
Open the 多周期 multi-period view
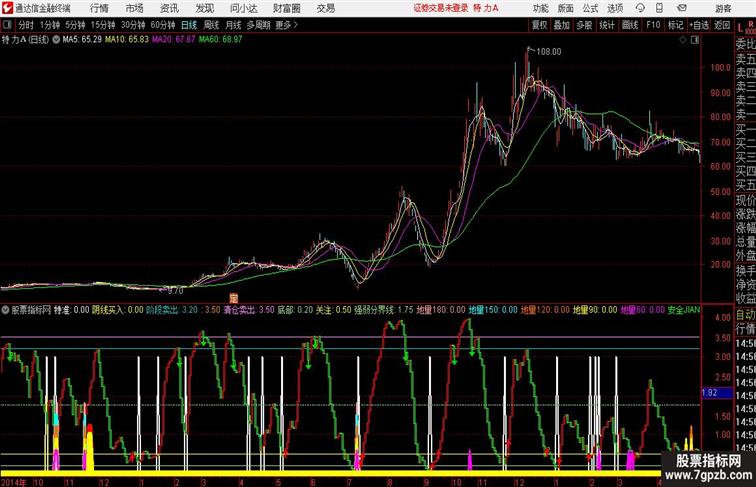258,25
